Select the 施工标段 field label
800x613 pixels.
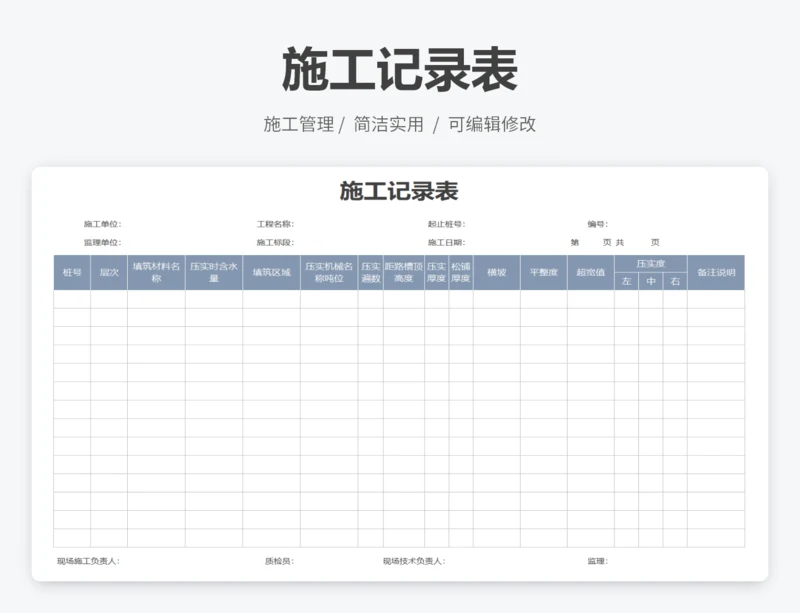275,242
